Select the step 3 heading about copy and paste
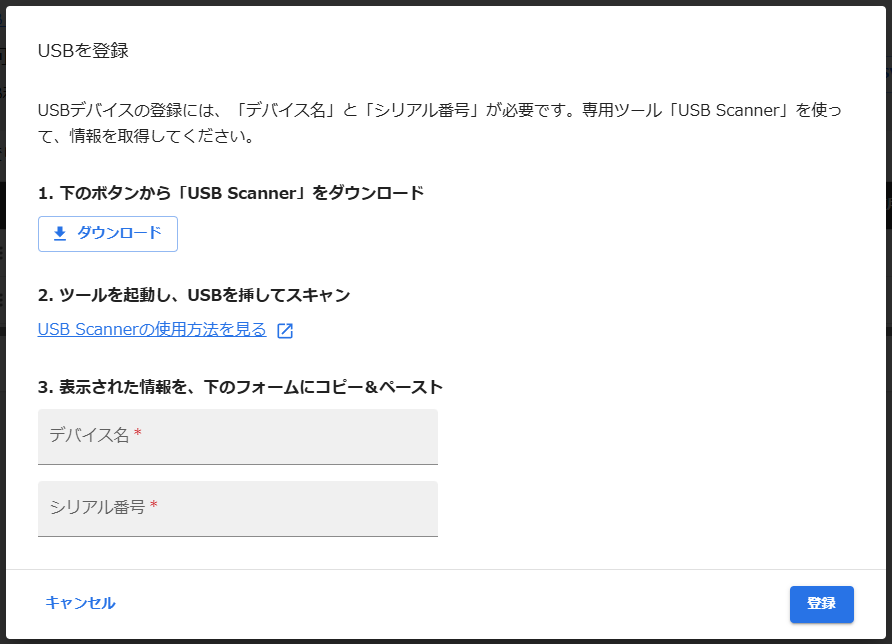The height and width of the screenshot is (644, 892). 240,387
